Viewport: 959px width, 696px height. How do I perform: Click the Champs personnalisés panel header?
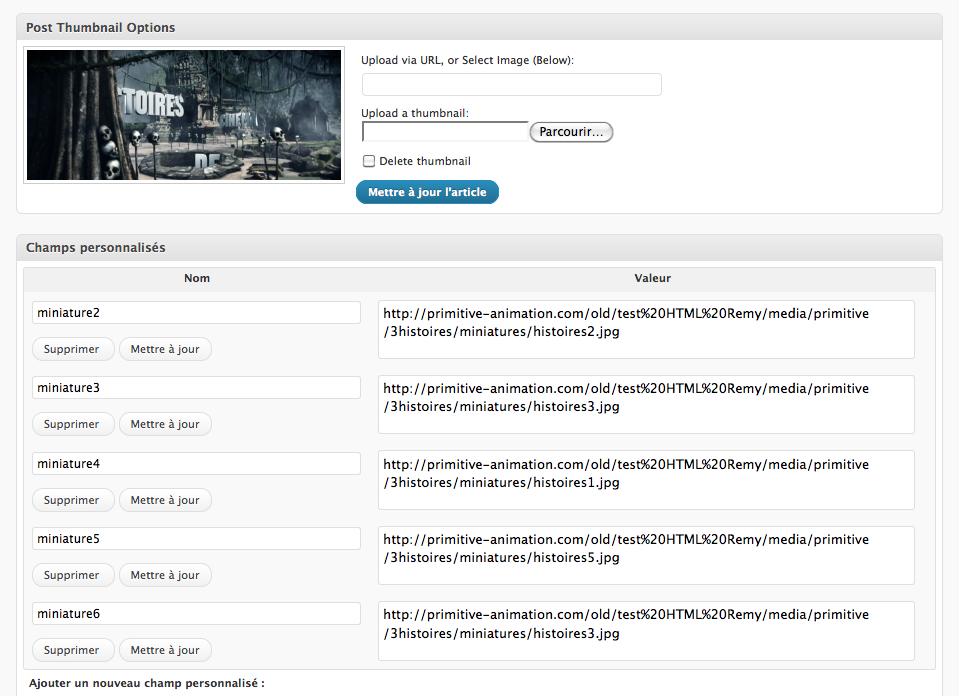tap(480, 248)
